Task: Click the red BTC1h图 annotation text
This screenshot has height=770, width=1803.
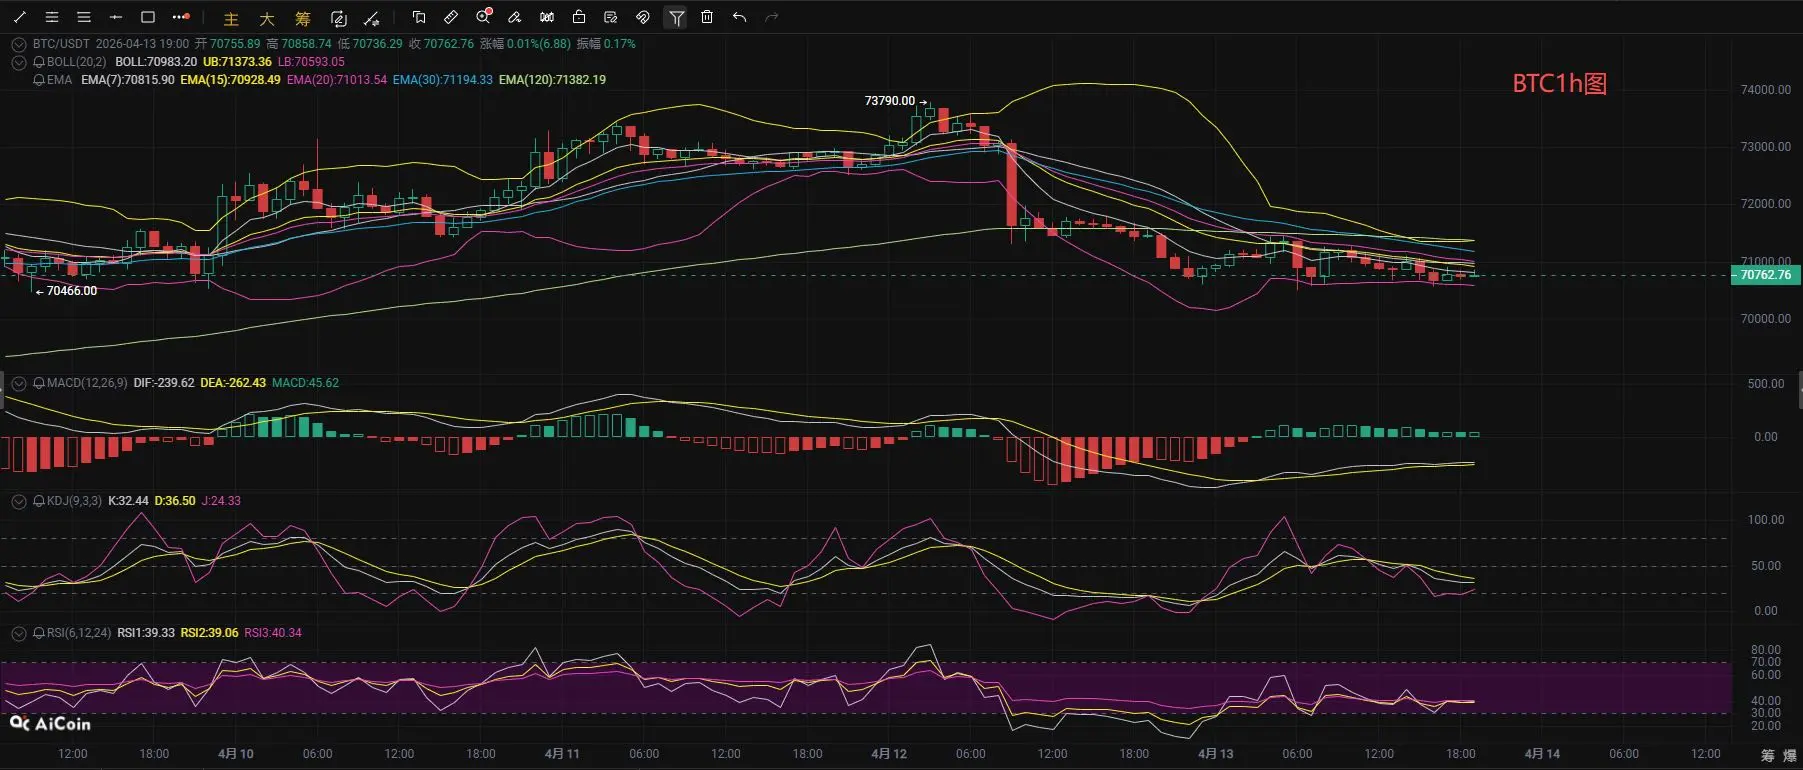Action: pyautogui.click(x=1559, y=84)
